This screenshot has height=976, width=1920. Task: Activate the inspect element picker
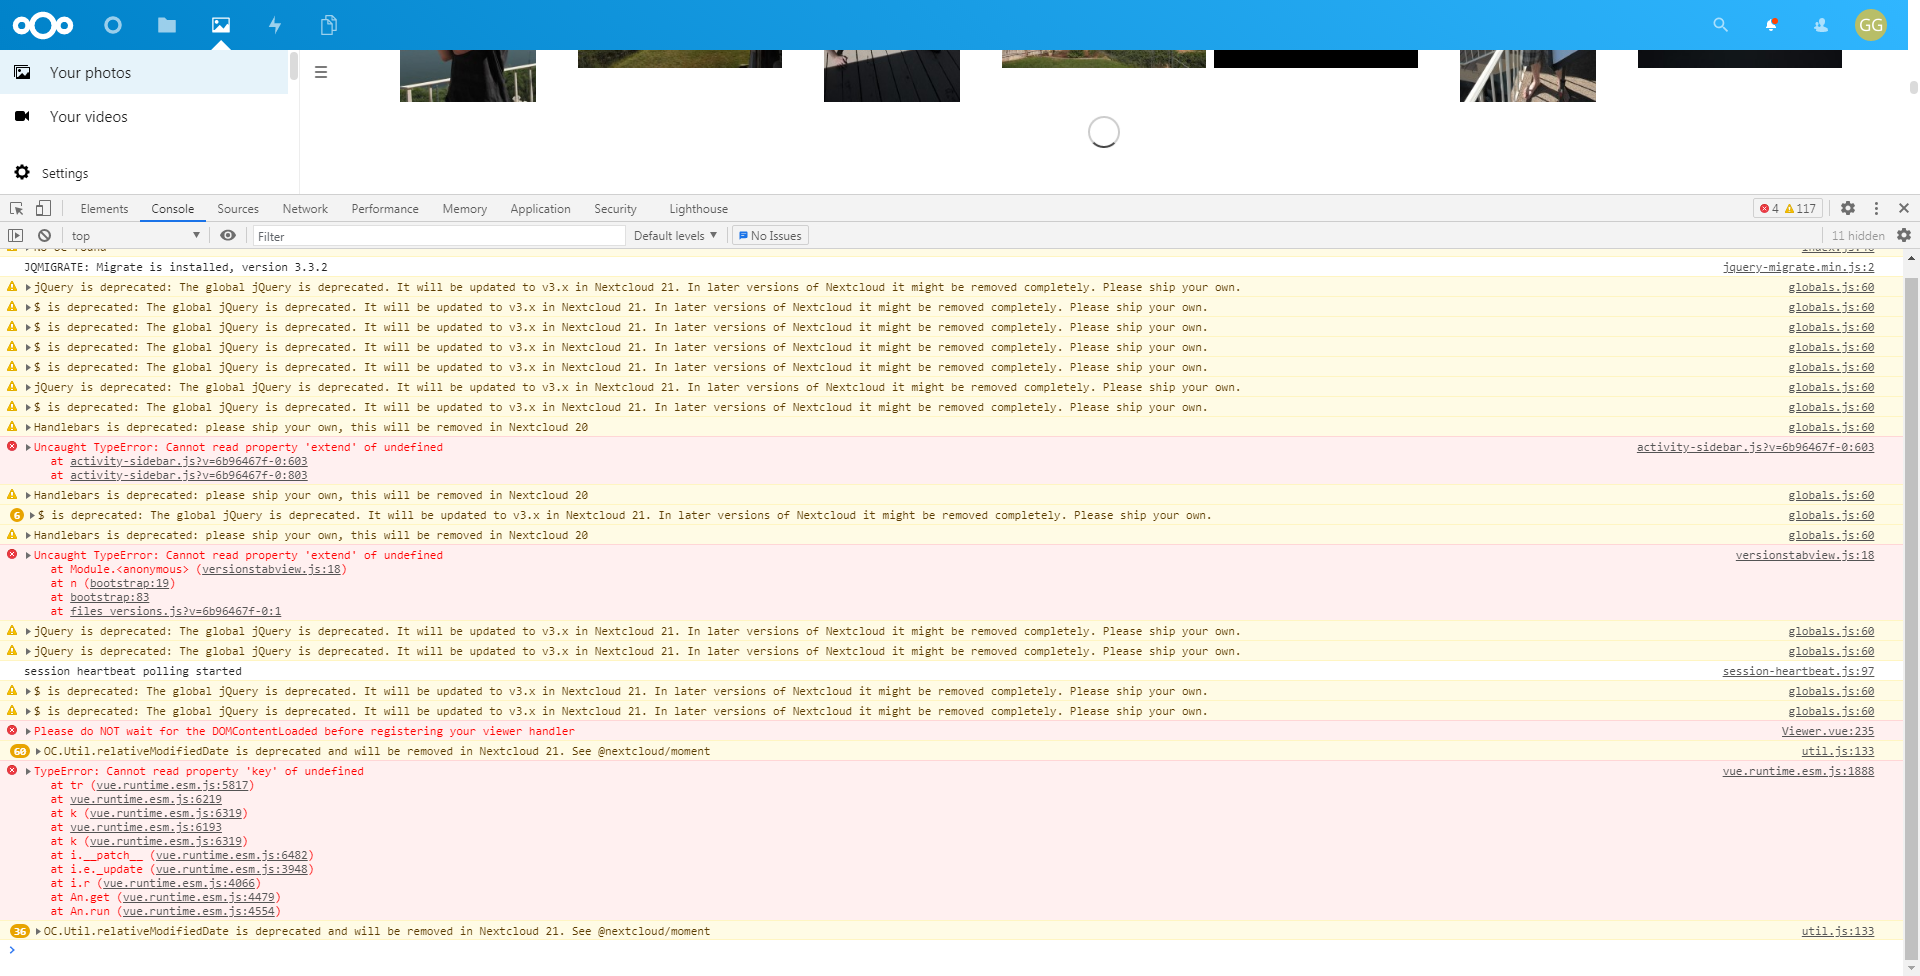[x=17, y=208]
